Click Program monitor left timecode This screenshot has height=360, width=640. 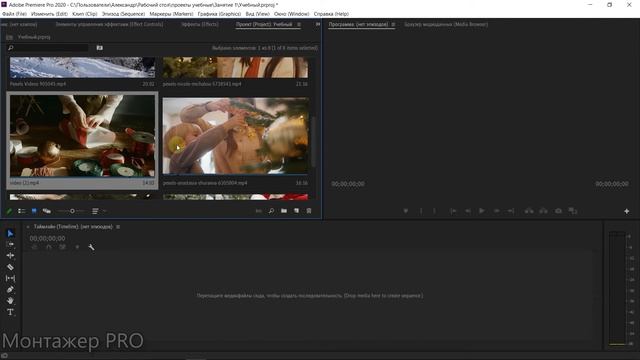(x=348, y=184)
